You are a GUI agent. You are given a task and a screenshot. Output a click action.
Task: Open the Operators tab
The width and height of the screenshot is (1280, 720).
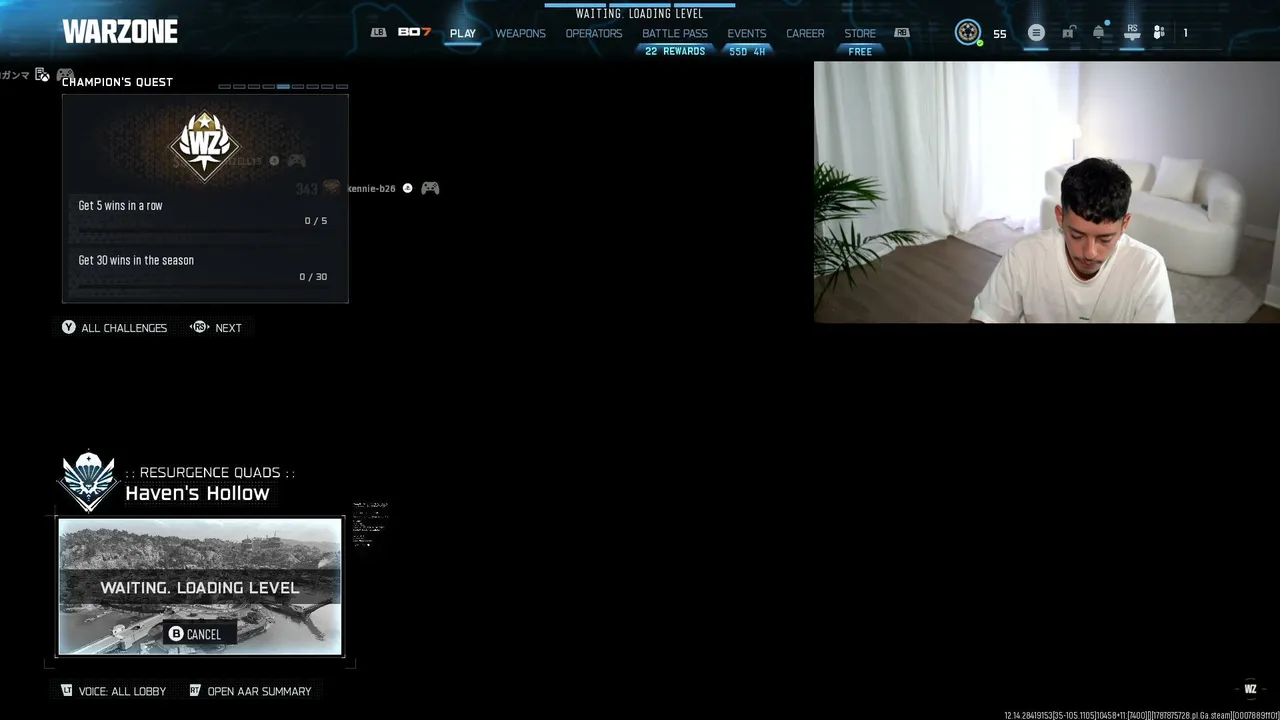pos(594,33)
